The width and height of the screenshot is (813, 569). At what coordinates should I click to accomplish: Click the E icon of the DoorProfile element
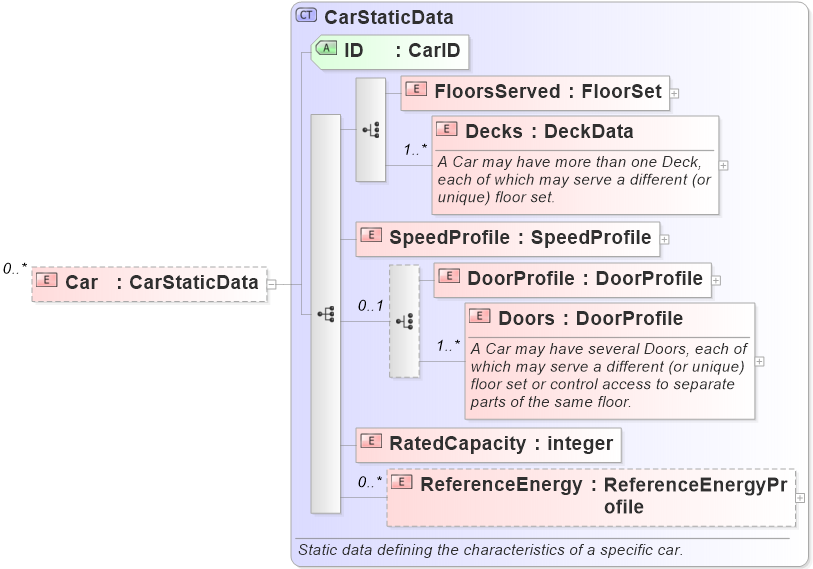point(449,276)
